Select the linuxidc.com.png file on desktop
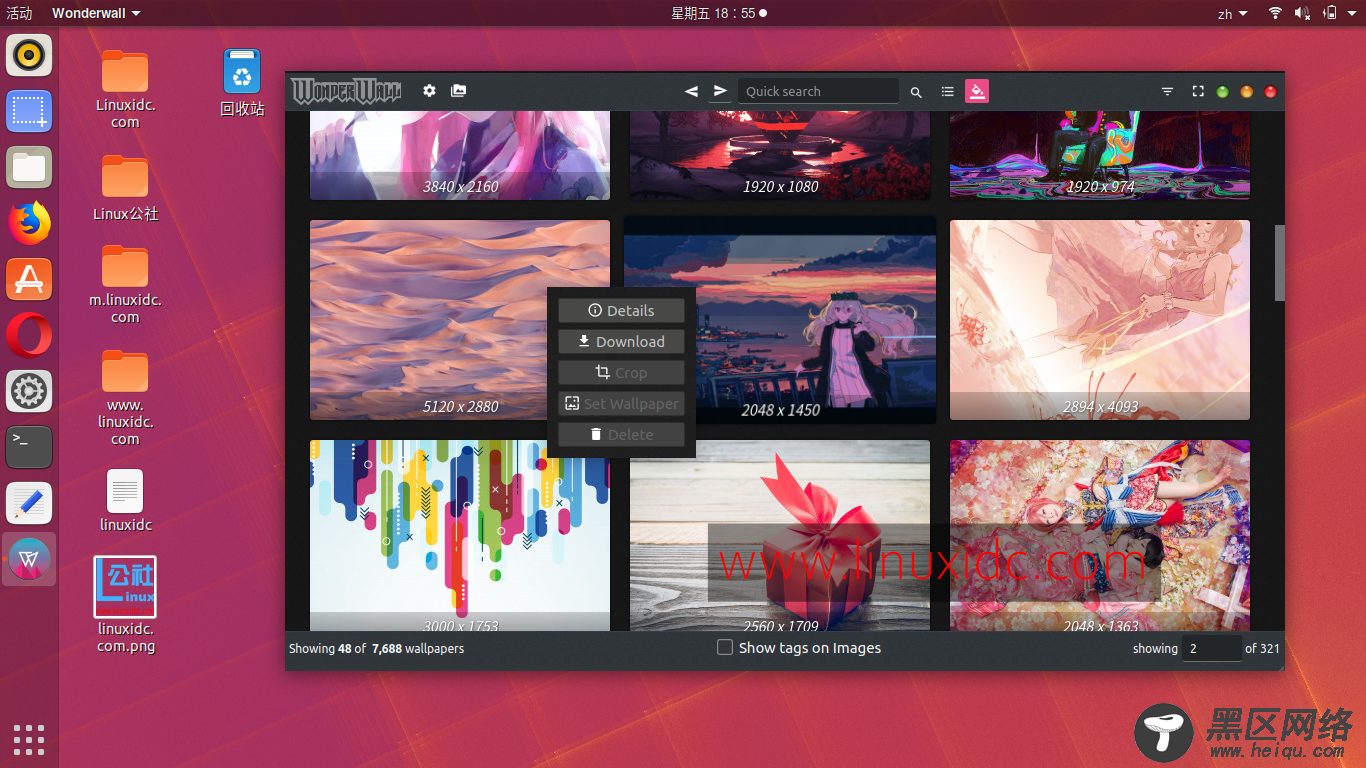The height and width of the screenshot is (768, 1366). 125,605
